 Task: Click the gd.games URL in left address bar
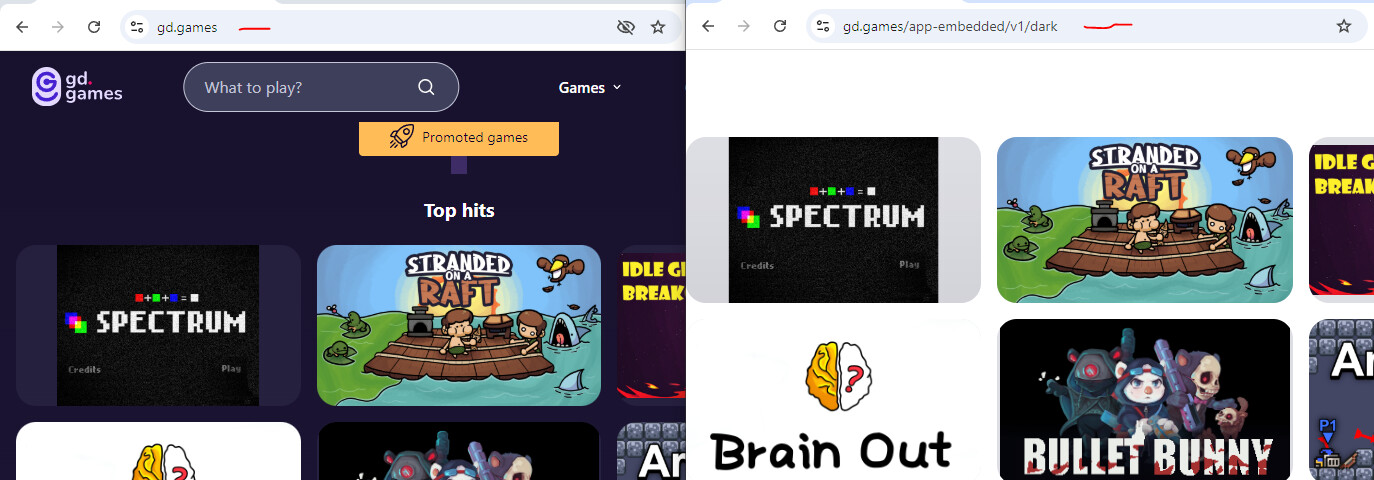pos(187,27)
